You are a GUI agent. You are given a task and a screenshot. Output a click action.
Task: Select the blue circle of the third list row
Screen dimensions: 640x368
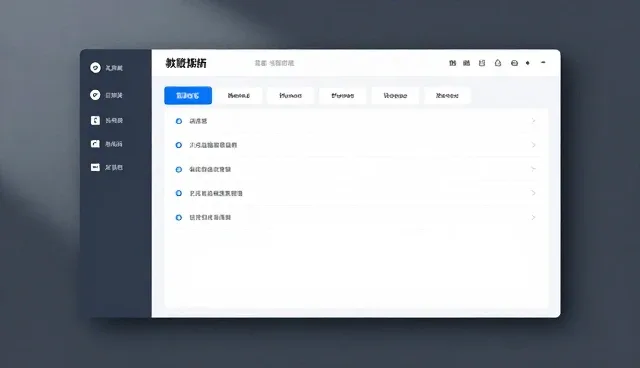click(179, 169)
